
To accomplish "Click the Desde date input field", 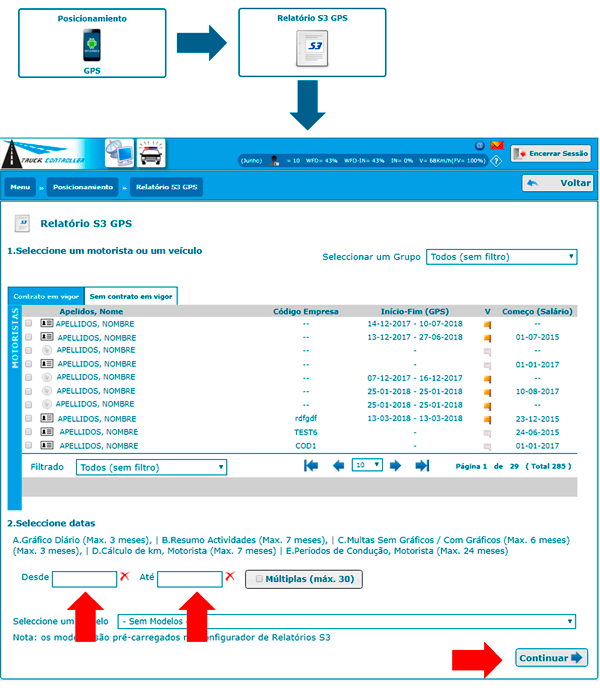I will point(85,579).
